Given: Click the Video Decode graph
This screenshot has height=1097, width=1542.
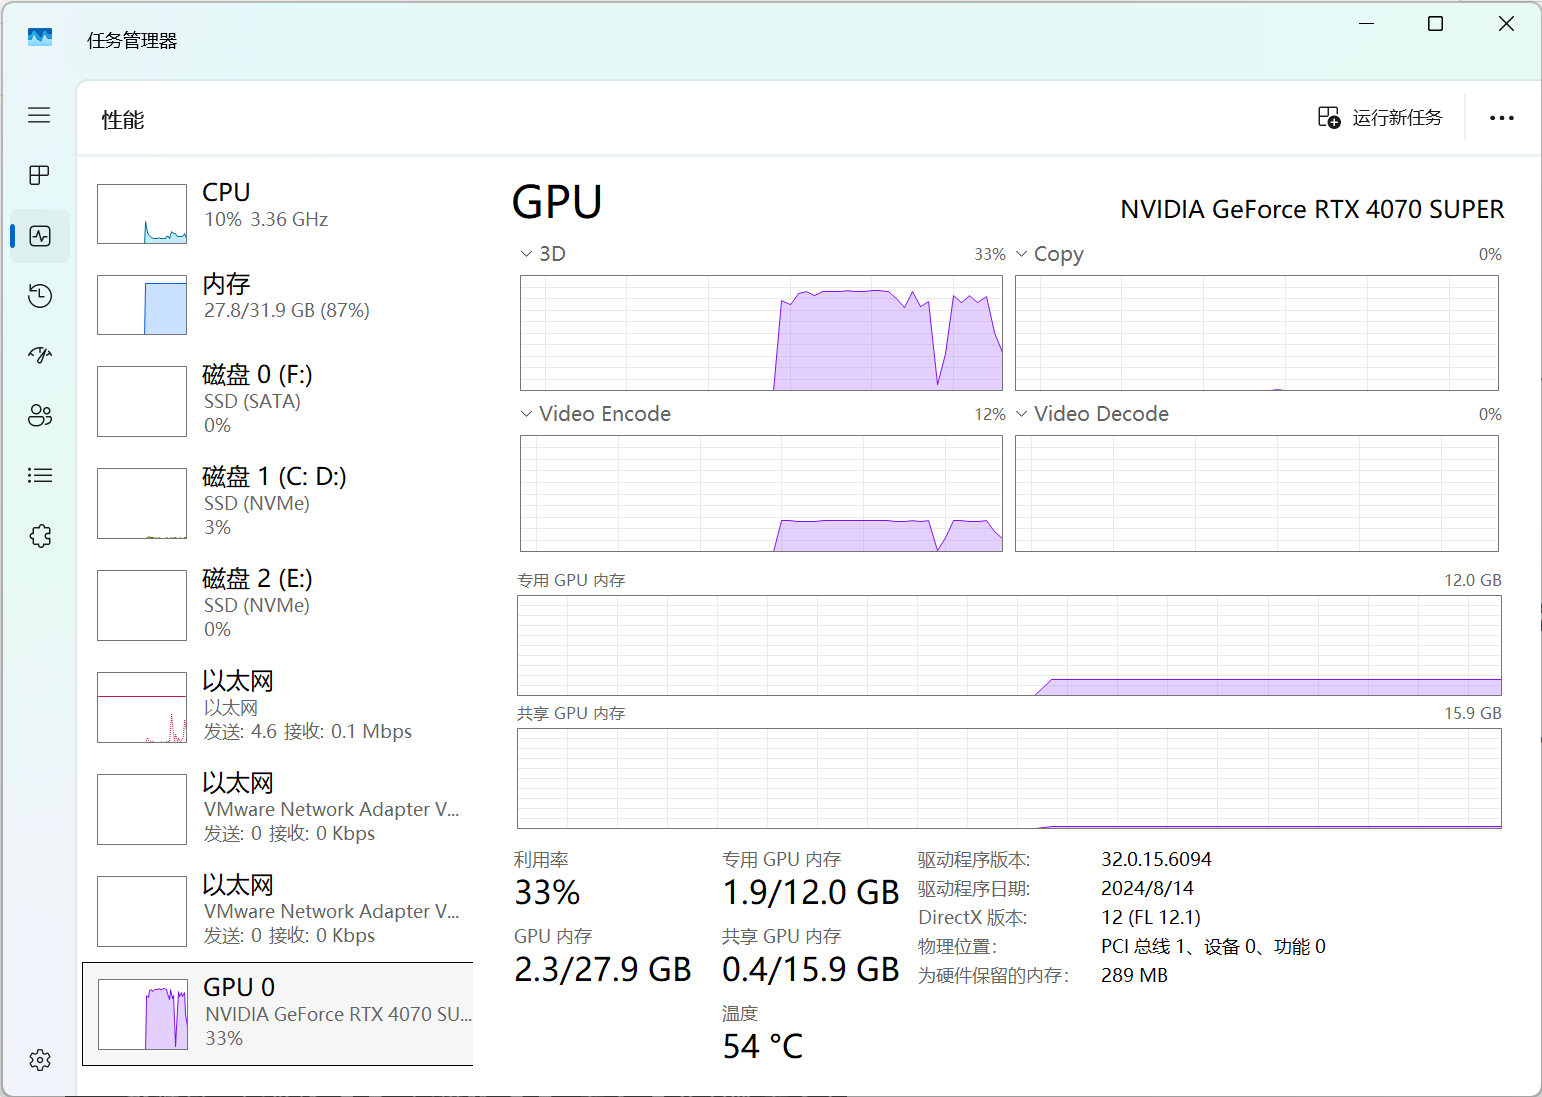Looking at the screenshot, I should (1257, 493).
